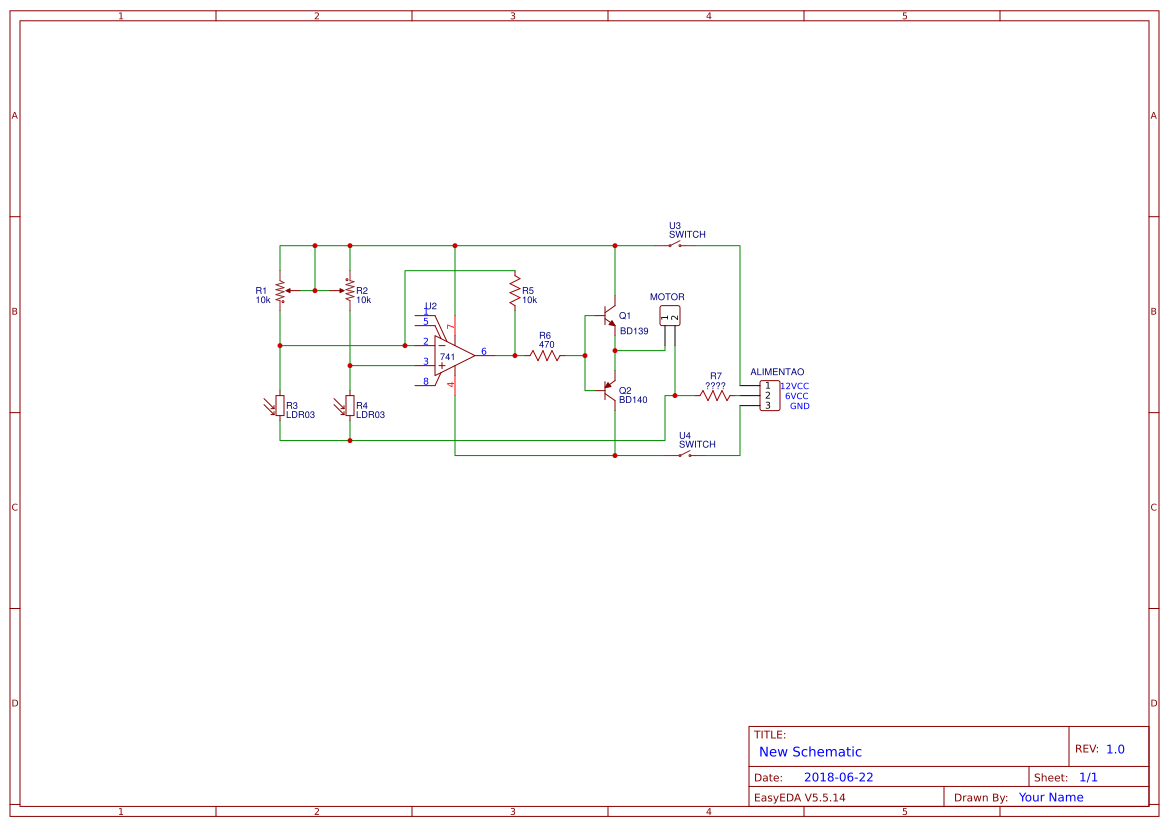Click the "ALIMENTAO" connector label

778,371
